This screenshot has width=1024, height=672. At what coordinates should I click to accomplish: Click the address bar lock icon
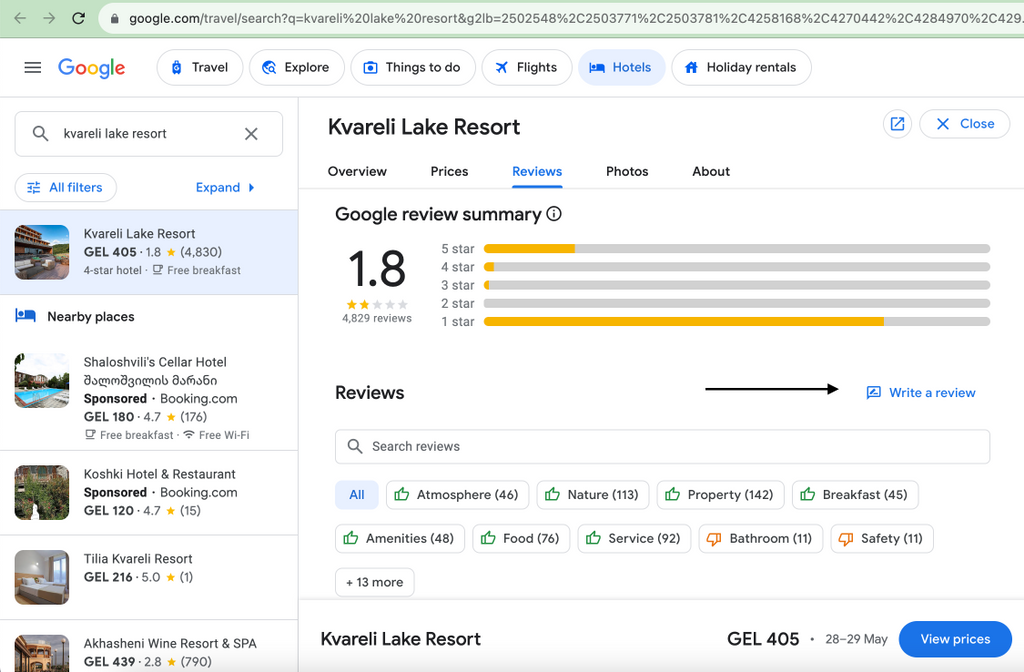click(115, 19)
